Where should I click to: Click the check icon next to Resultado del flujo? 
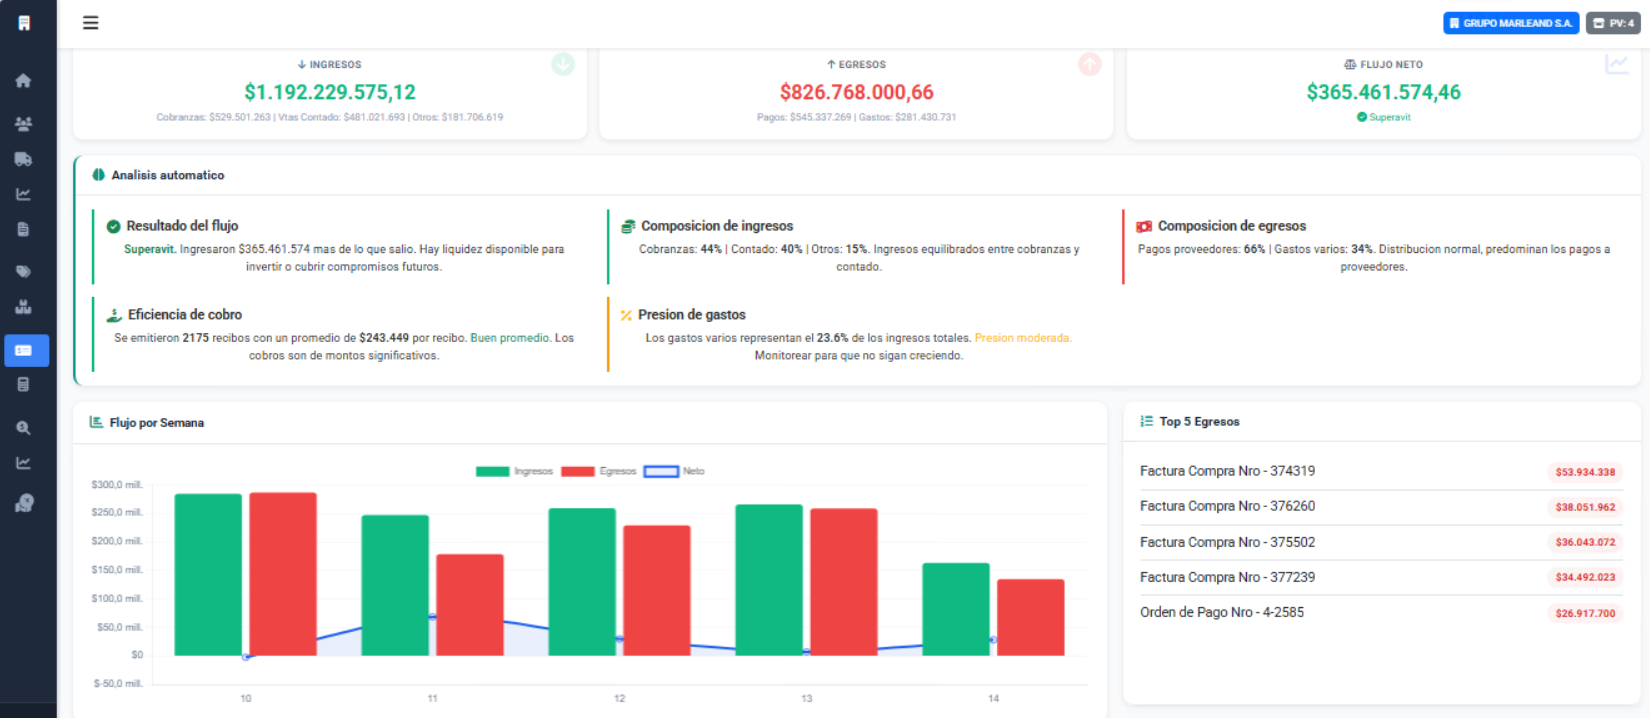pos(113,226)
